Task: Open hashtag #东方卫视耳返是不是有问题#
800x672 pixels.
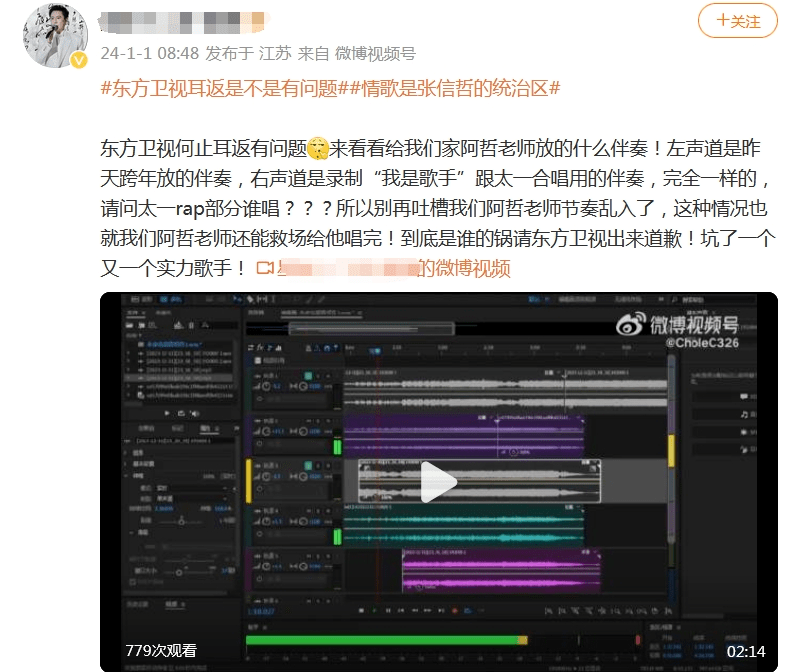Action: (x=219, y=88)
